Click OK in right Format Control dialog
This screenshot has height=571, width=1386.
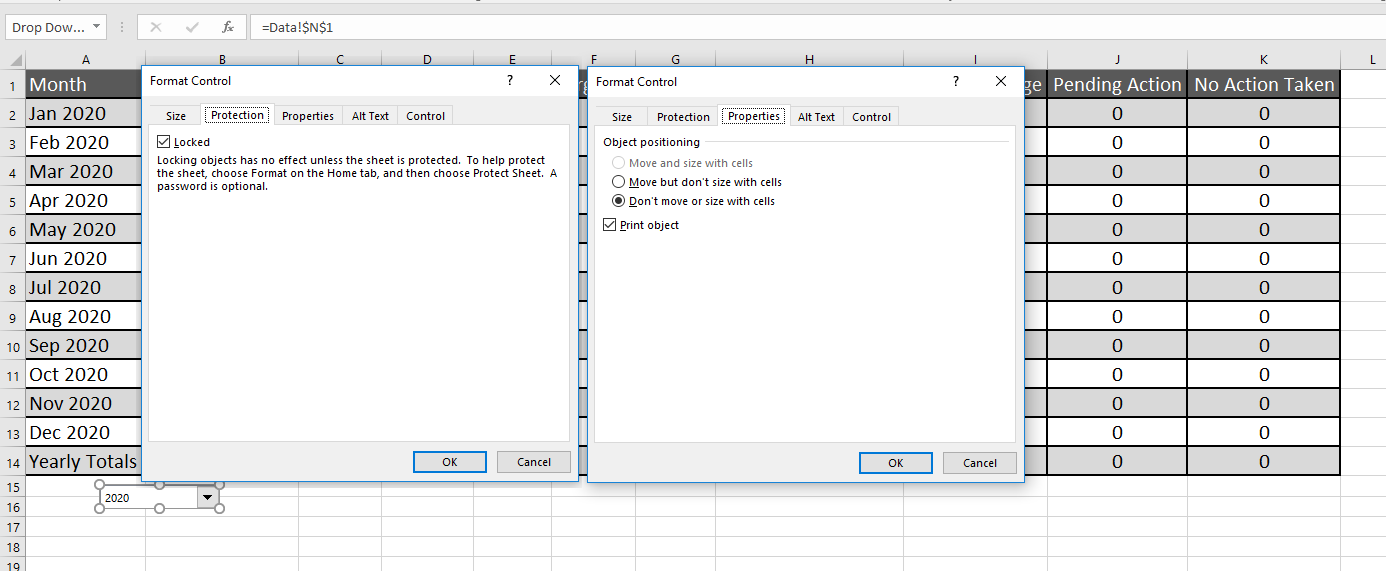896,463
